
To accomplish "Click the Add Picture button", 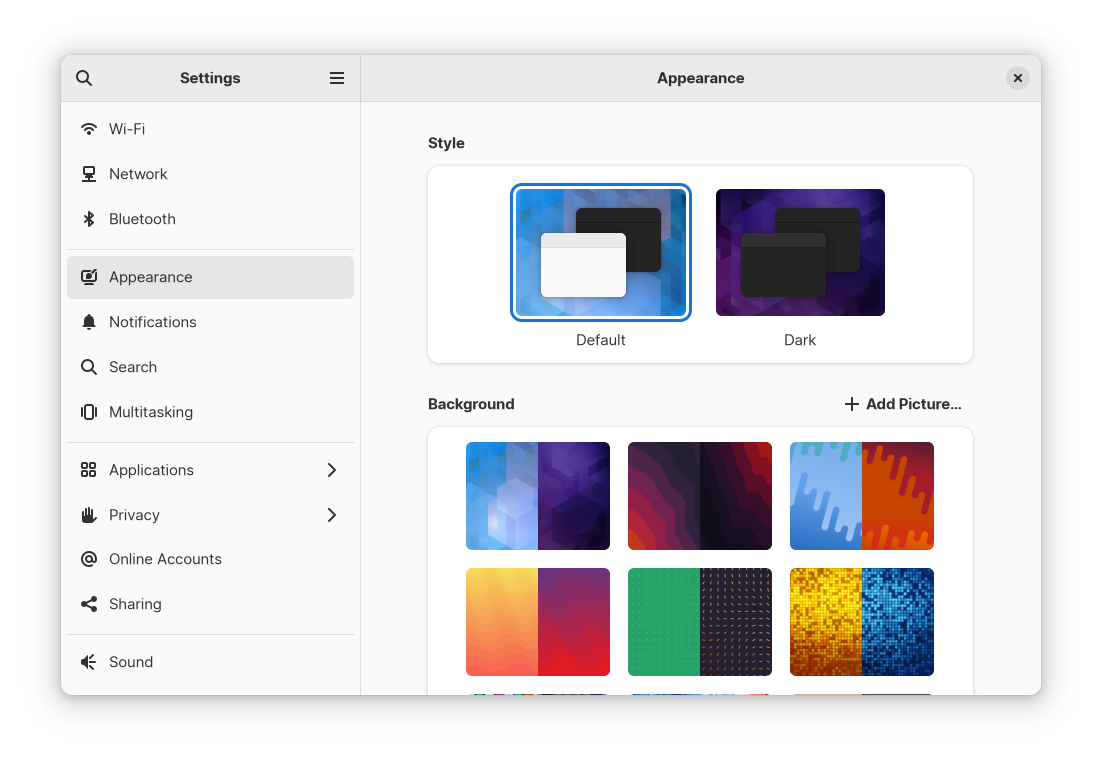I will click(903, 404).
